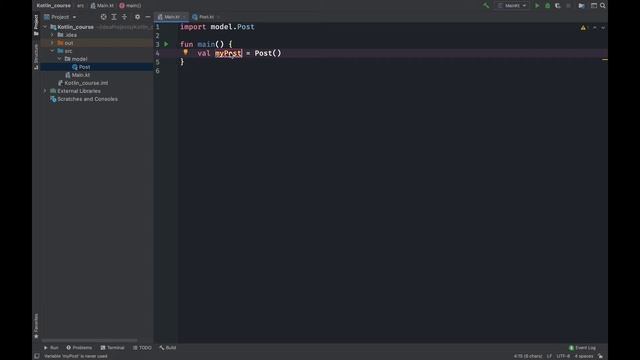Viewport: 640px width, 360px height.
Task: Collapse the src folder arrow
Action: pos(52,51)
